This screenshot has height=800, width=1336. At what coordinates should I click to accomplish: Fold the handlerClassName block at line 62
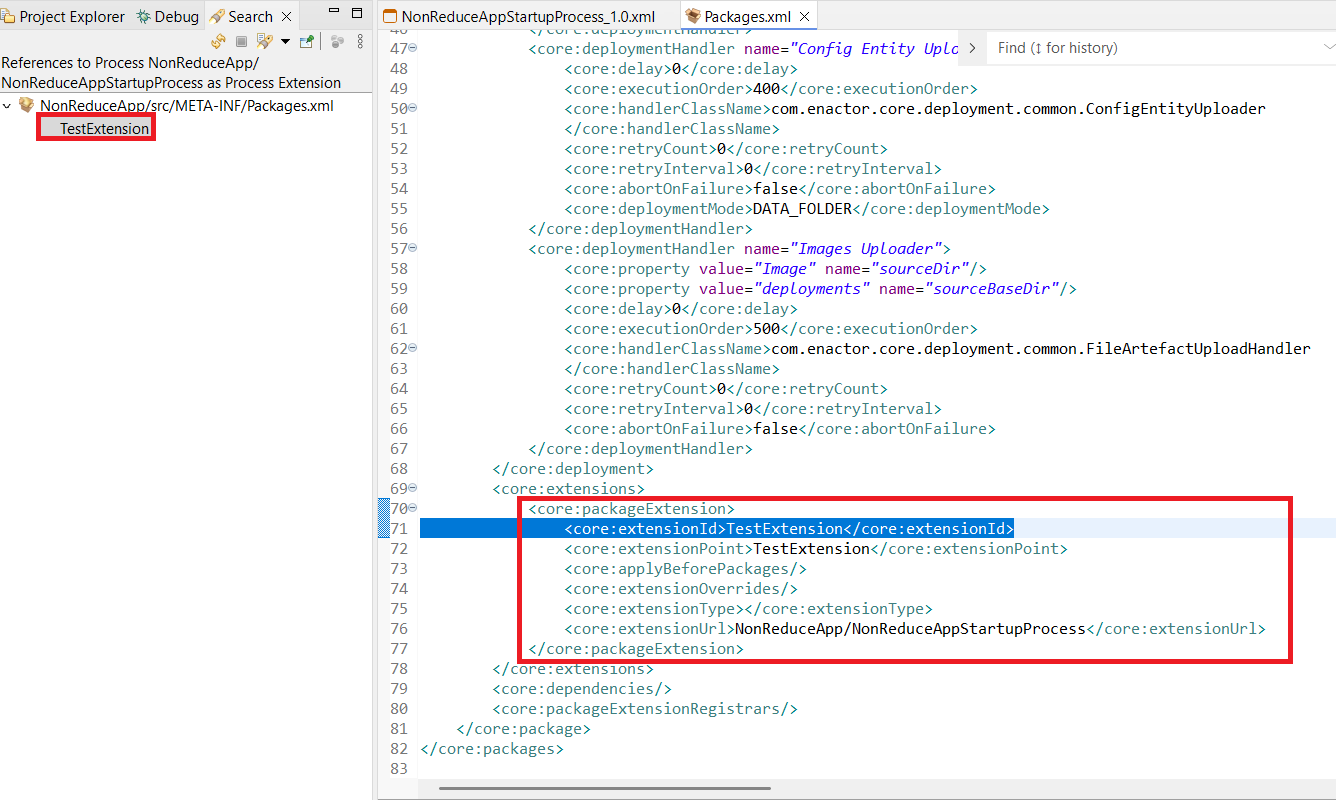(x=414, y=349)
